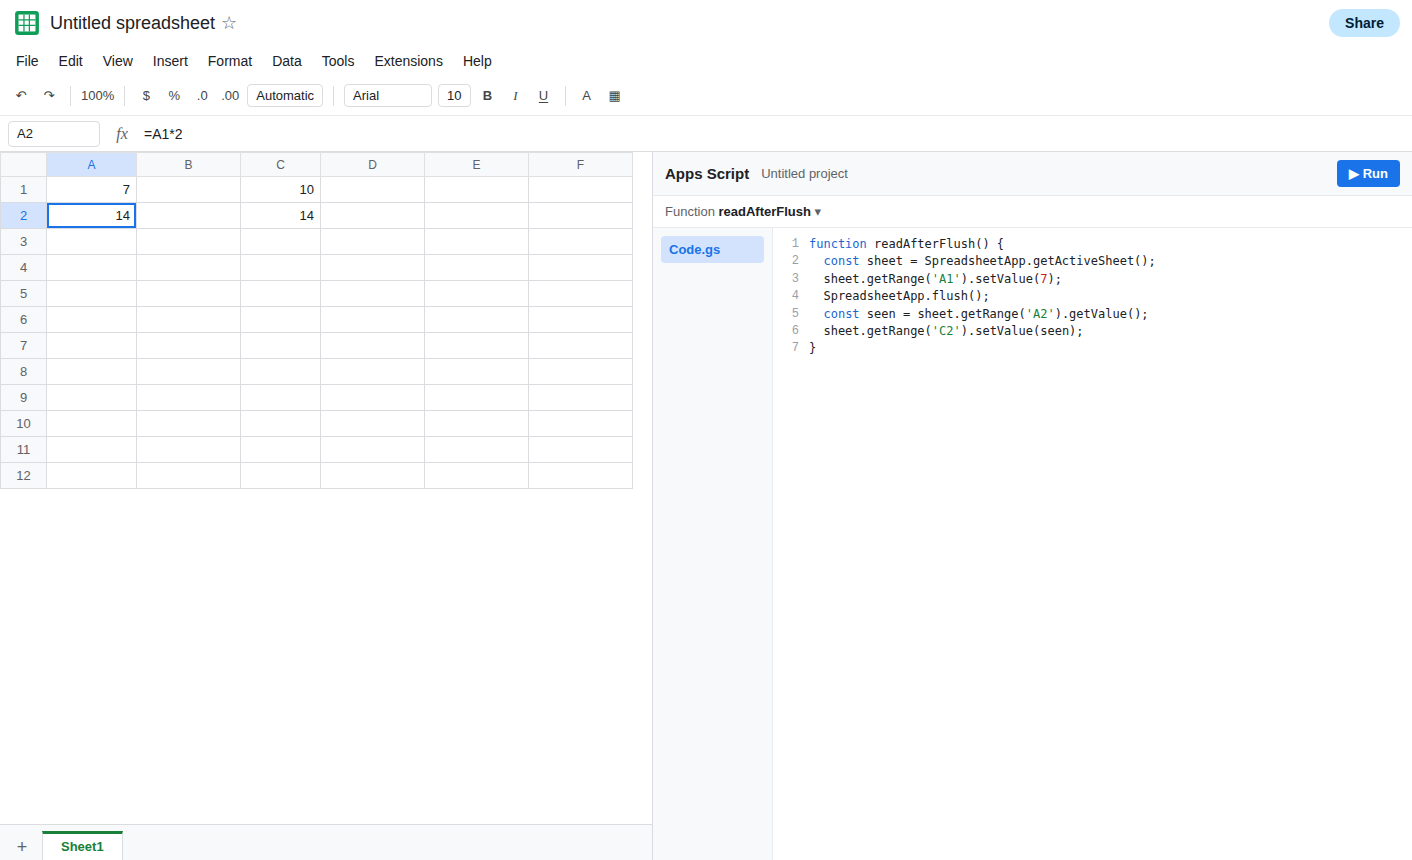This screenshot has height=860, width=1412.
Task: Increase decimal places (.00) icon
Action: pos(230,96)
